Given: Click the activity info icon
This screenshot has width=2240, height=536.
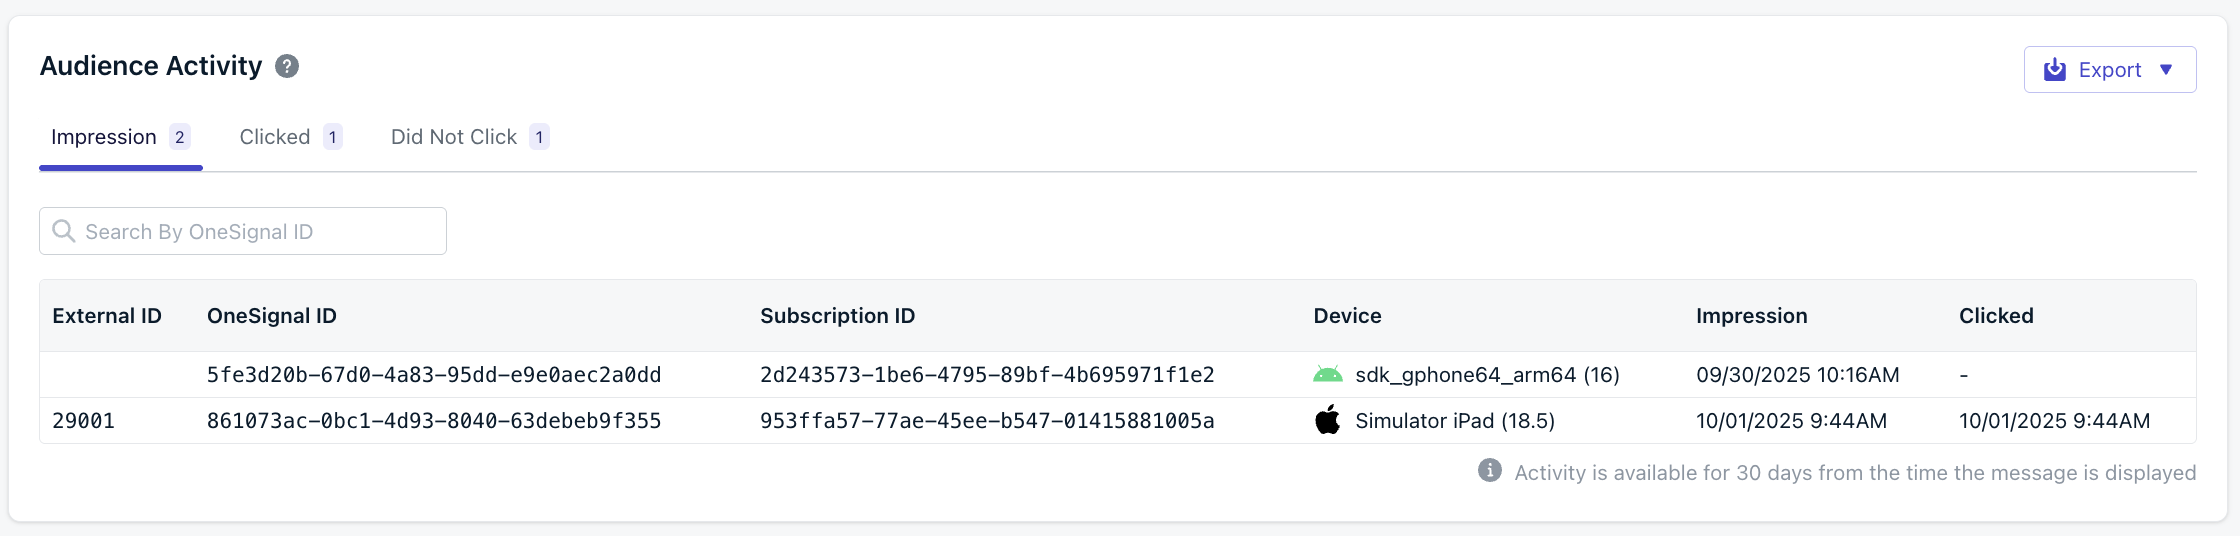Looking at the screenshot, I should click(1490, 471).
